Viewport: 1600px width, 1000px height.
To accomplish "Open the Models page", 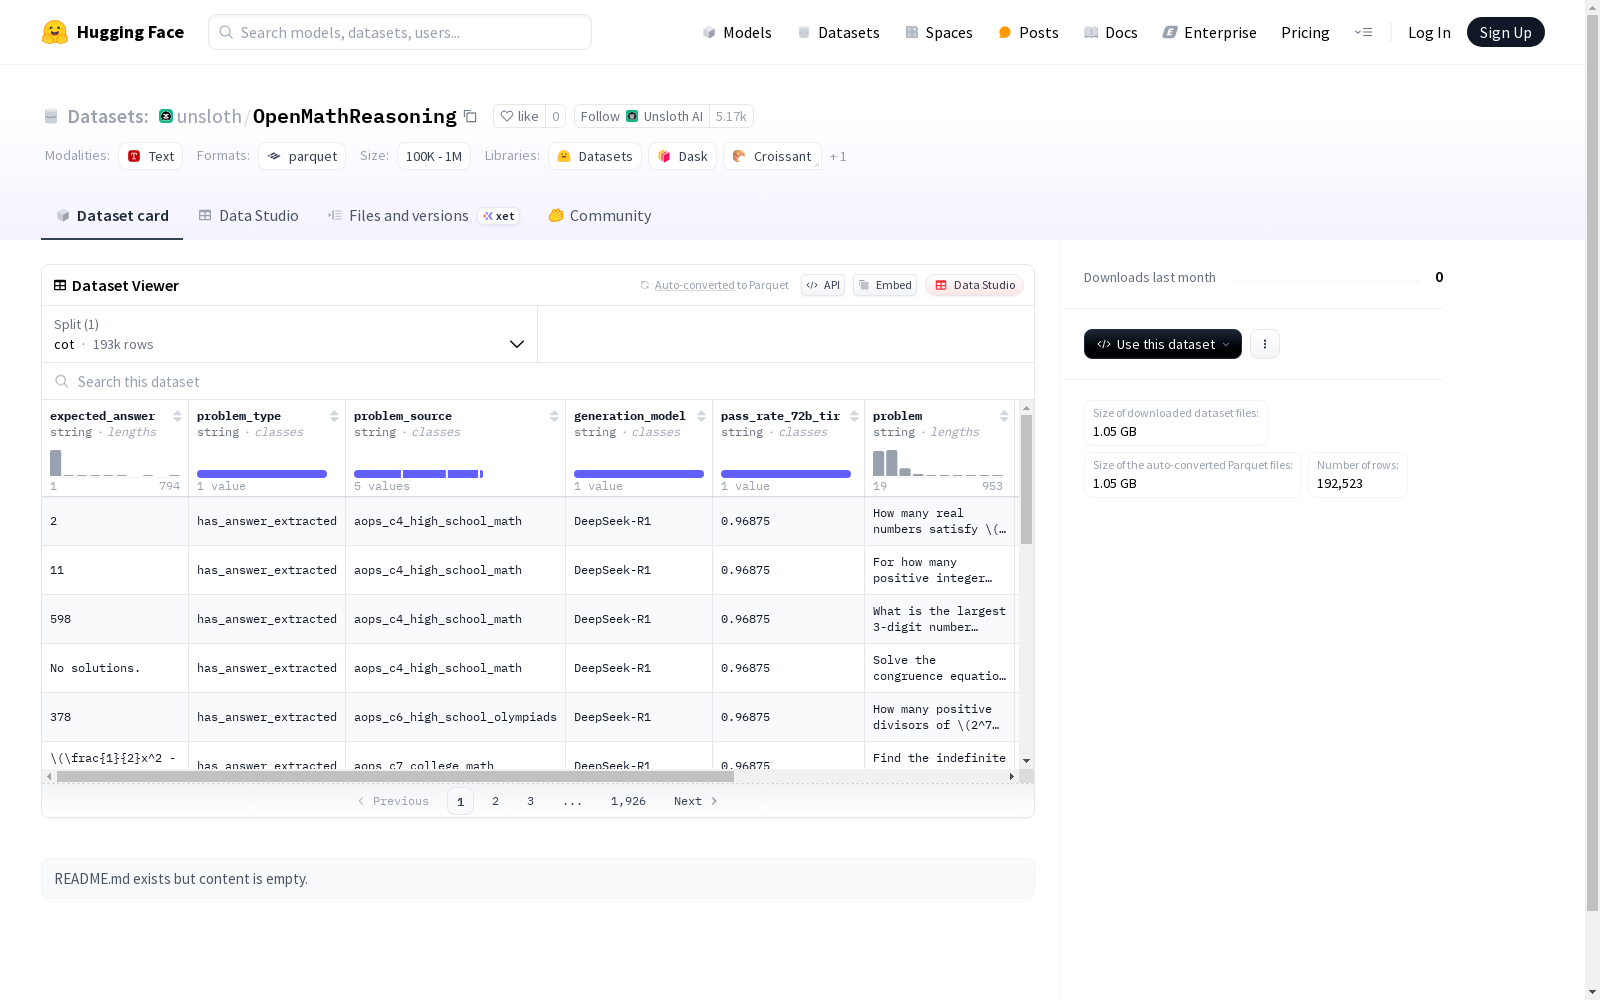I will click(x=737, y=32).
